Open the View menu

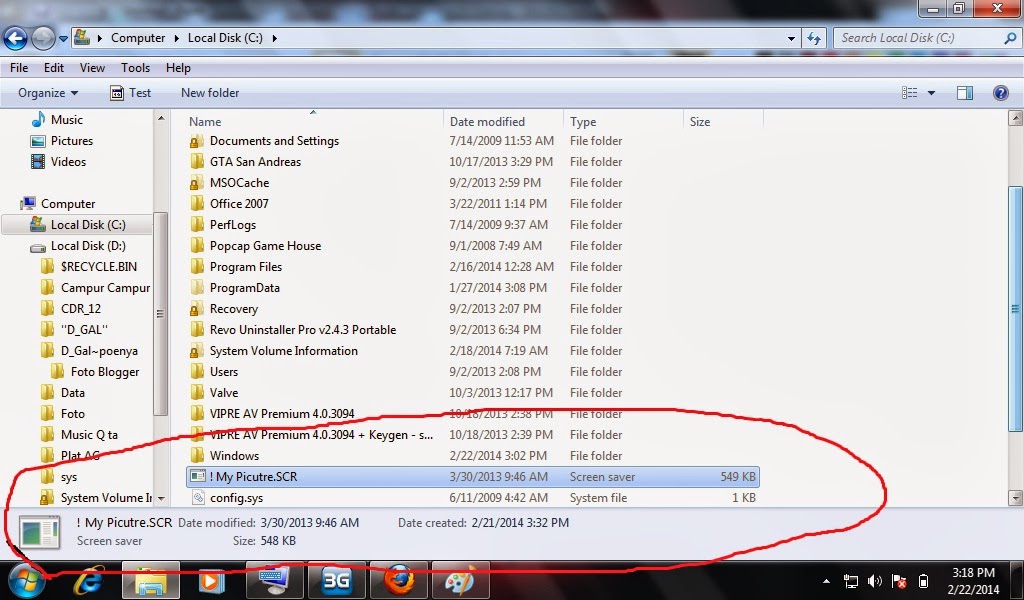pos(92,67)
